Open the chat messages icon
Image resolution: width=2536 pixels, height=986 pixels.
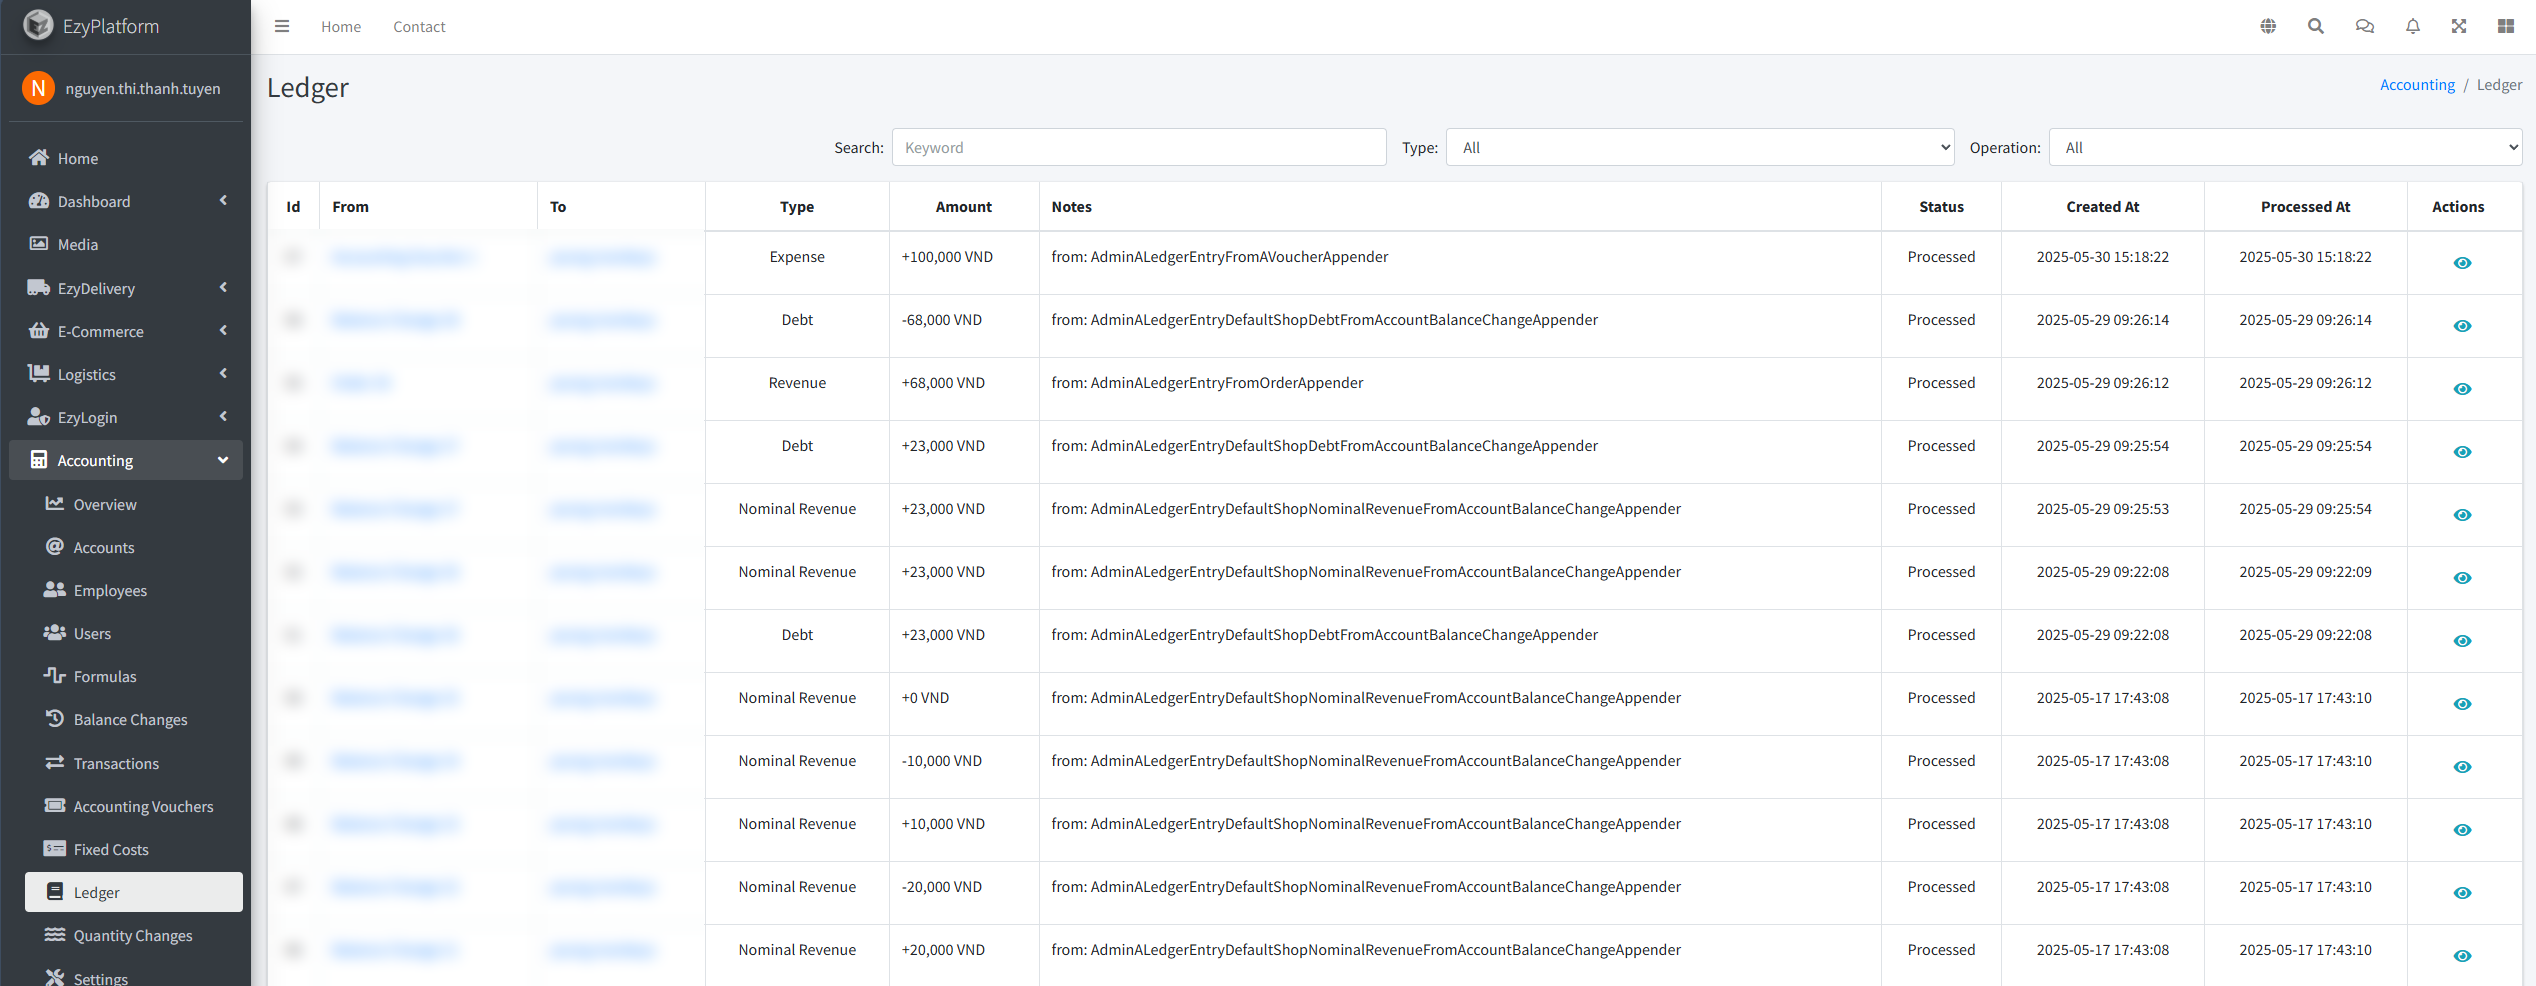pyautogui.click(x=2364, y=26)
